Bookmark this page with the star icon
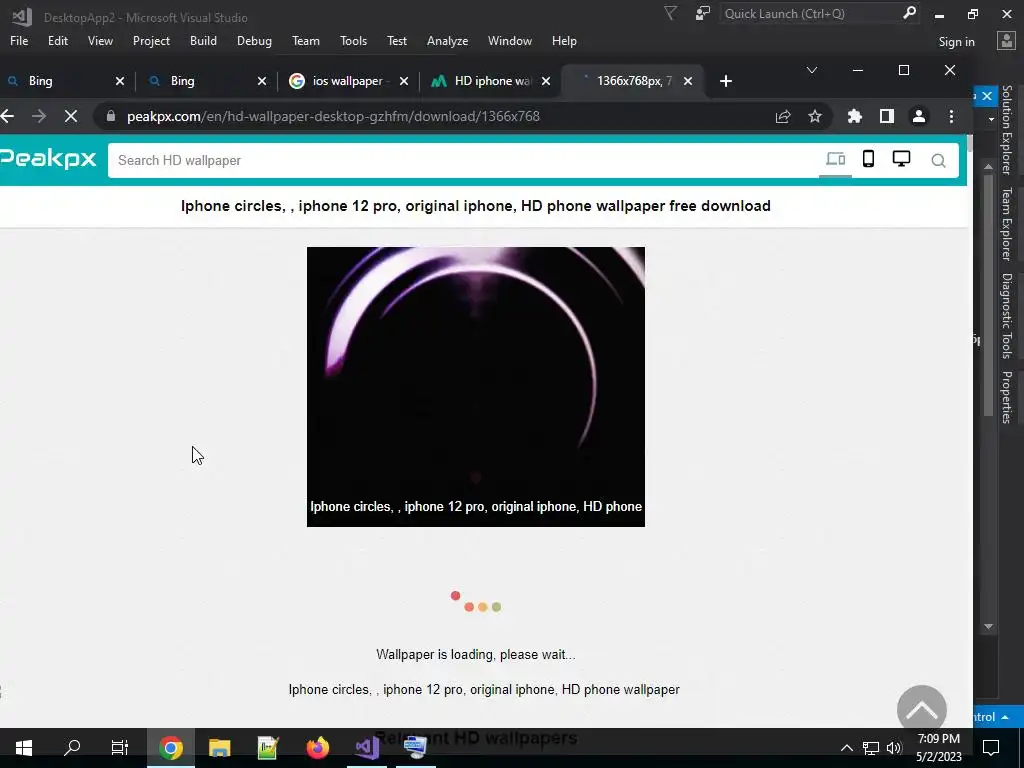 click(x=814, y=116)
